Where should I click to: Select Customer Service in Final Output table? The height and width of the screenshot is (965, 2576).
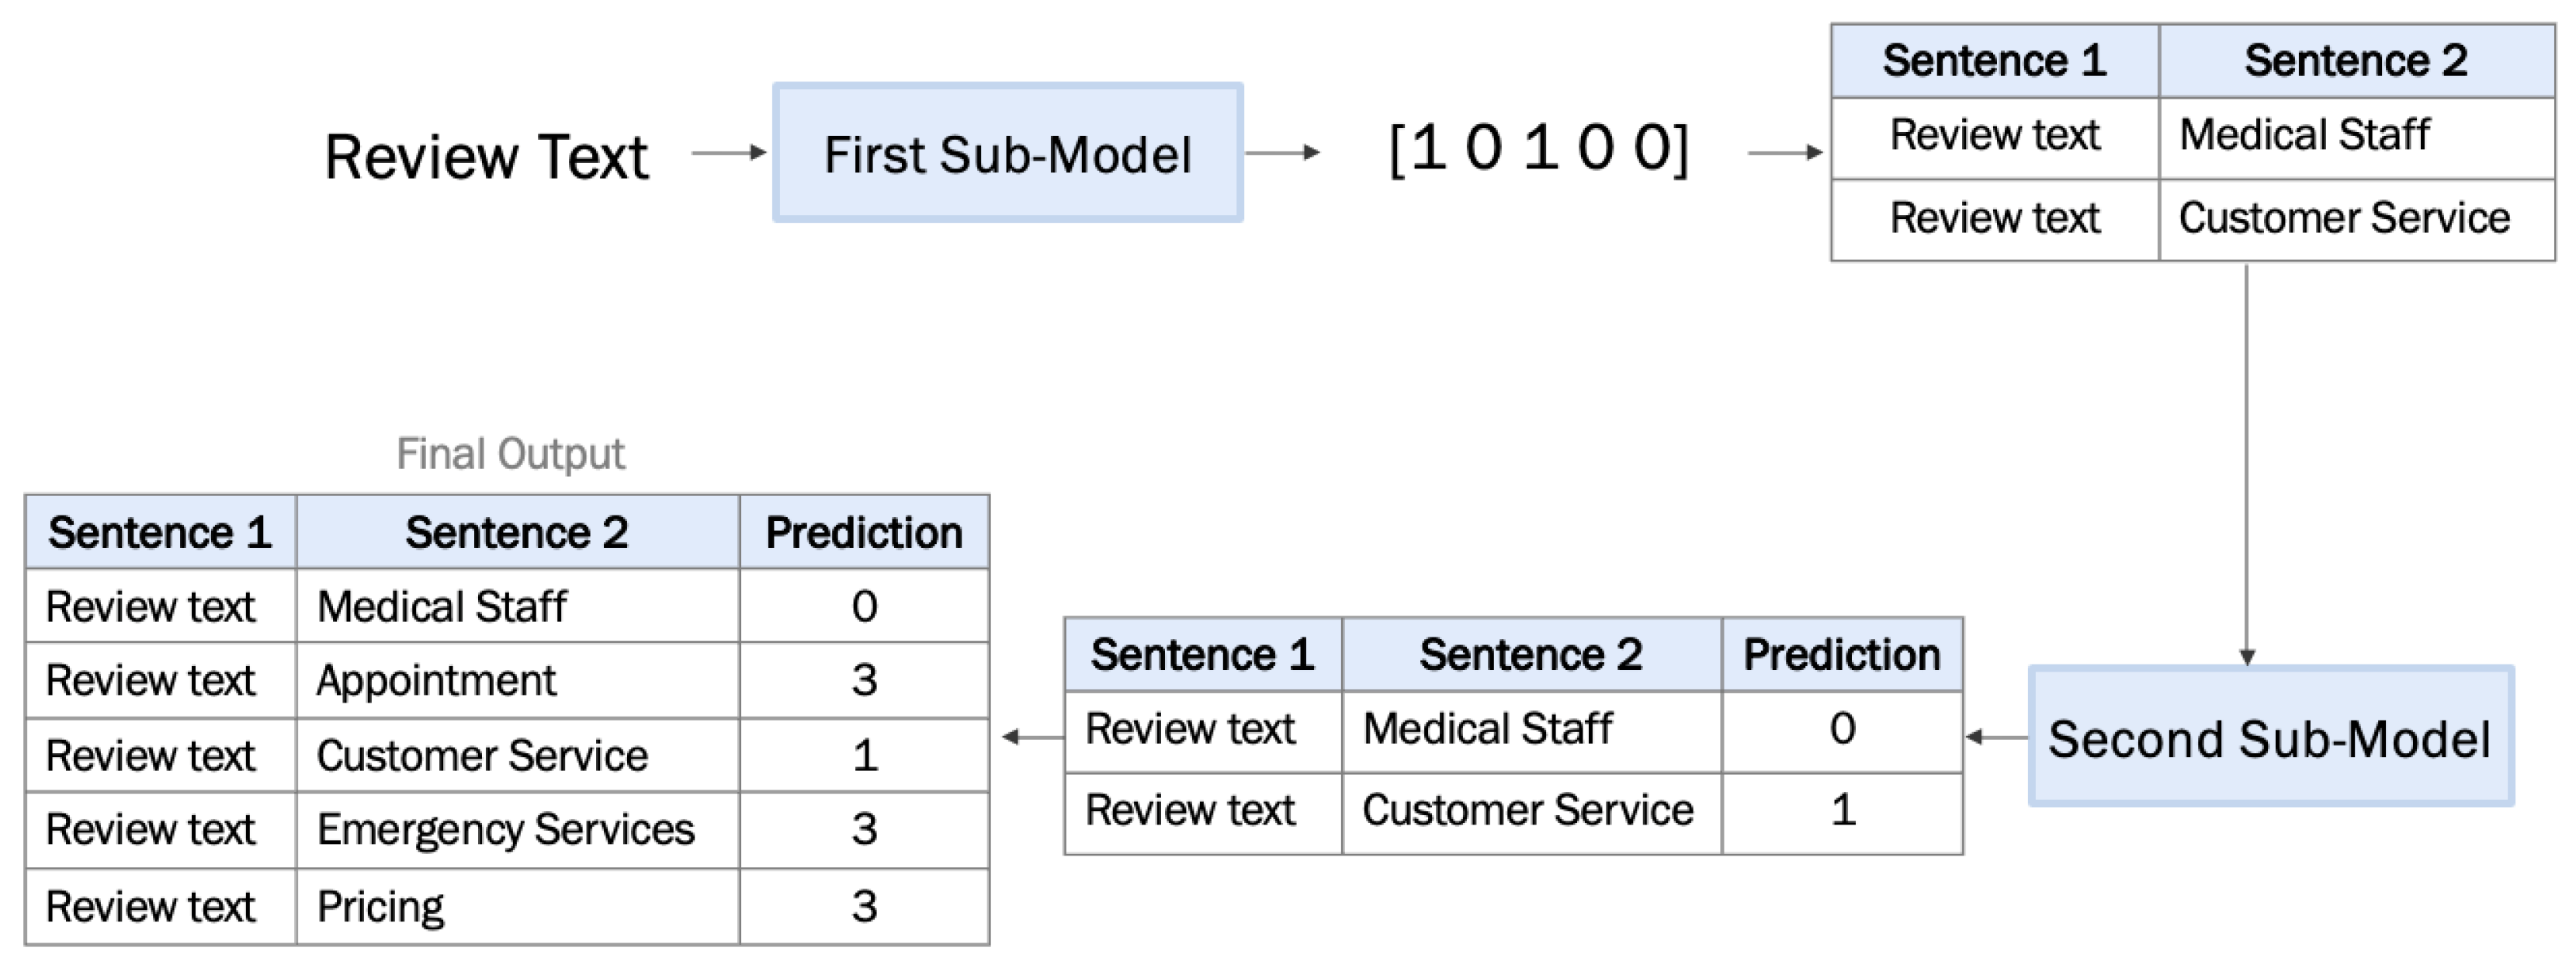click(482, 755)
